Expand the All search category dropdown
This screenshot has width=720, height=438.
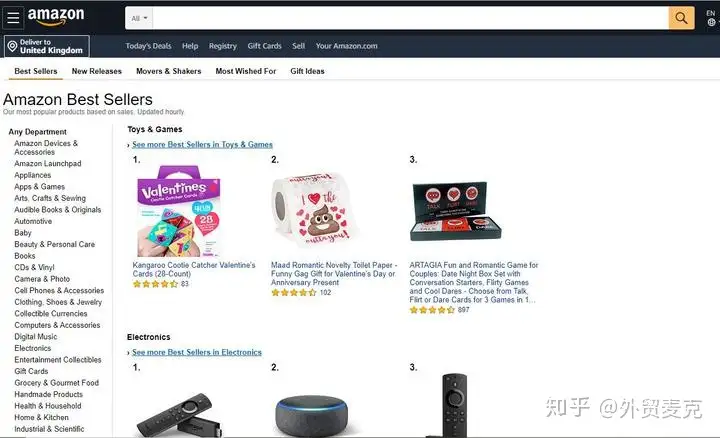tap(139, 18)
